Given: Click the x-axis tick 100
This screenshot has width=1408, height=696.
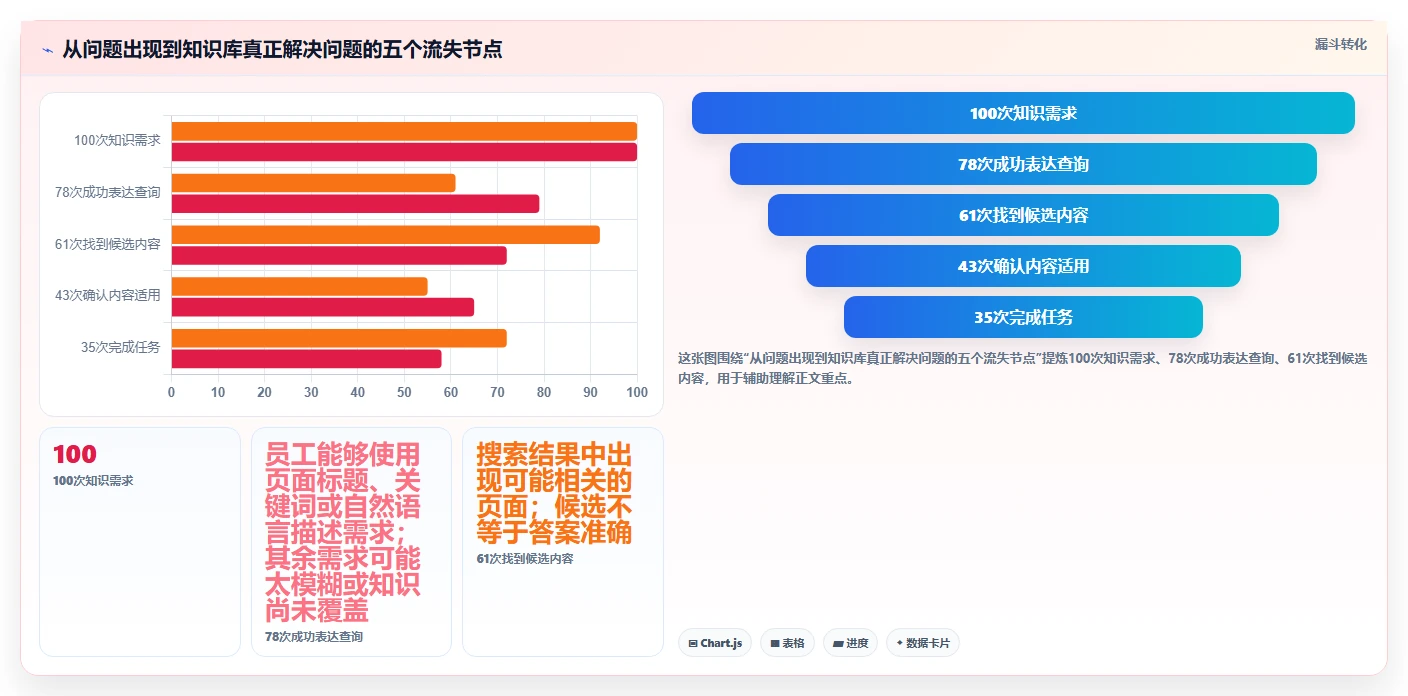Looking at the screenshot, I should coord(637,392).
